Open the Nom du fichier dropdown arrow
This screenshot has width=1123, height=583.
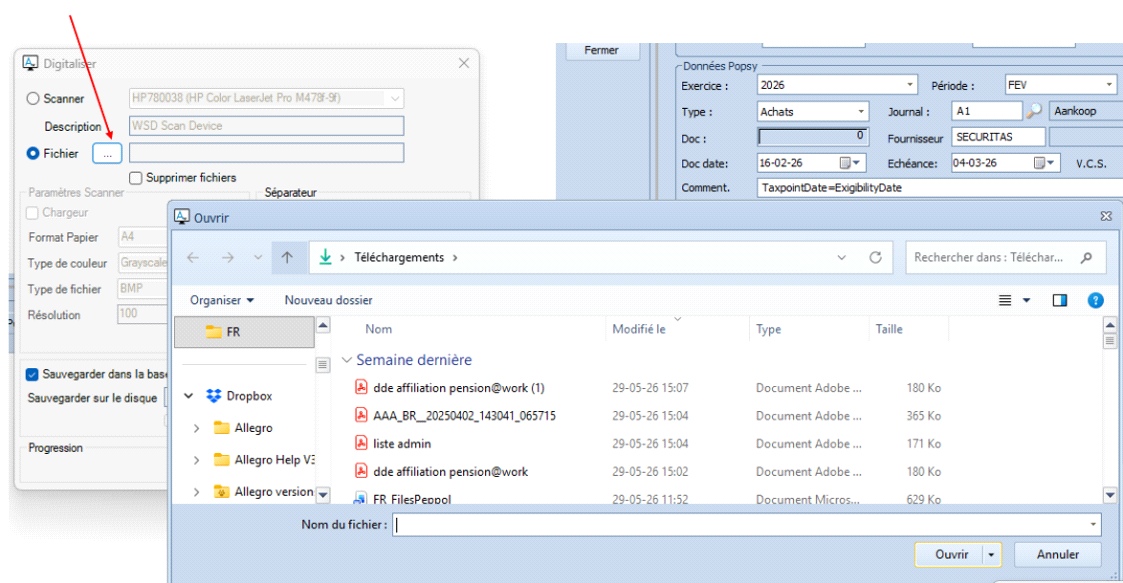pyautogui.click(x=1093, y=525)
